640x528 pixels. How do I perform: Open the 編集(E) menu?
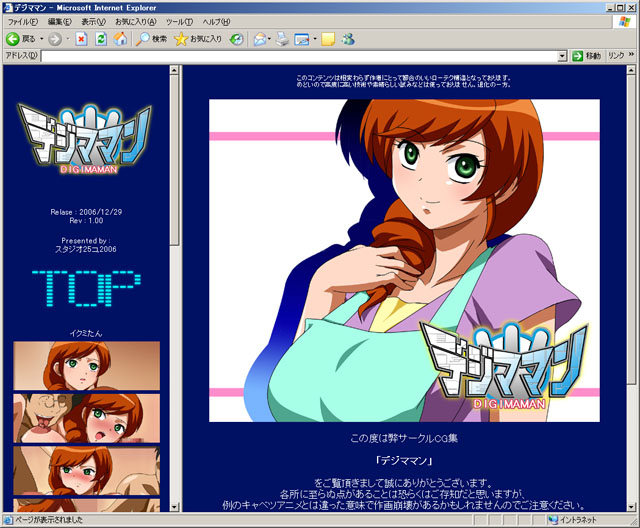(60, 22)
